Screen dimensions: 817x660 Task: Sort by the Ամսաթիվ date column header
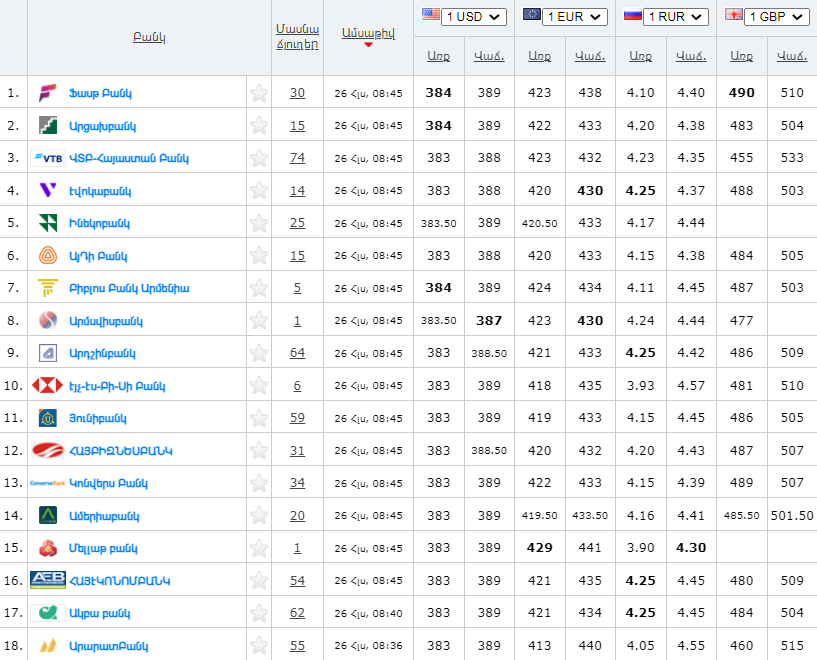click(368, 33)
